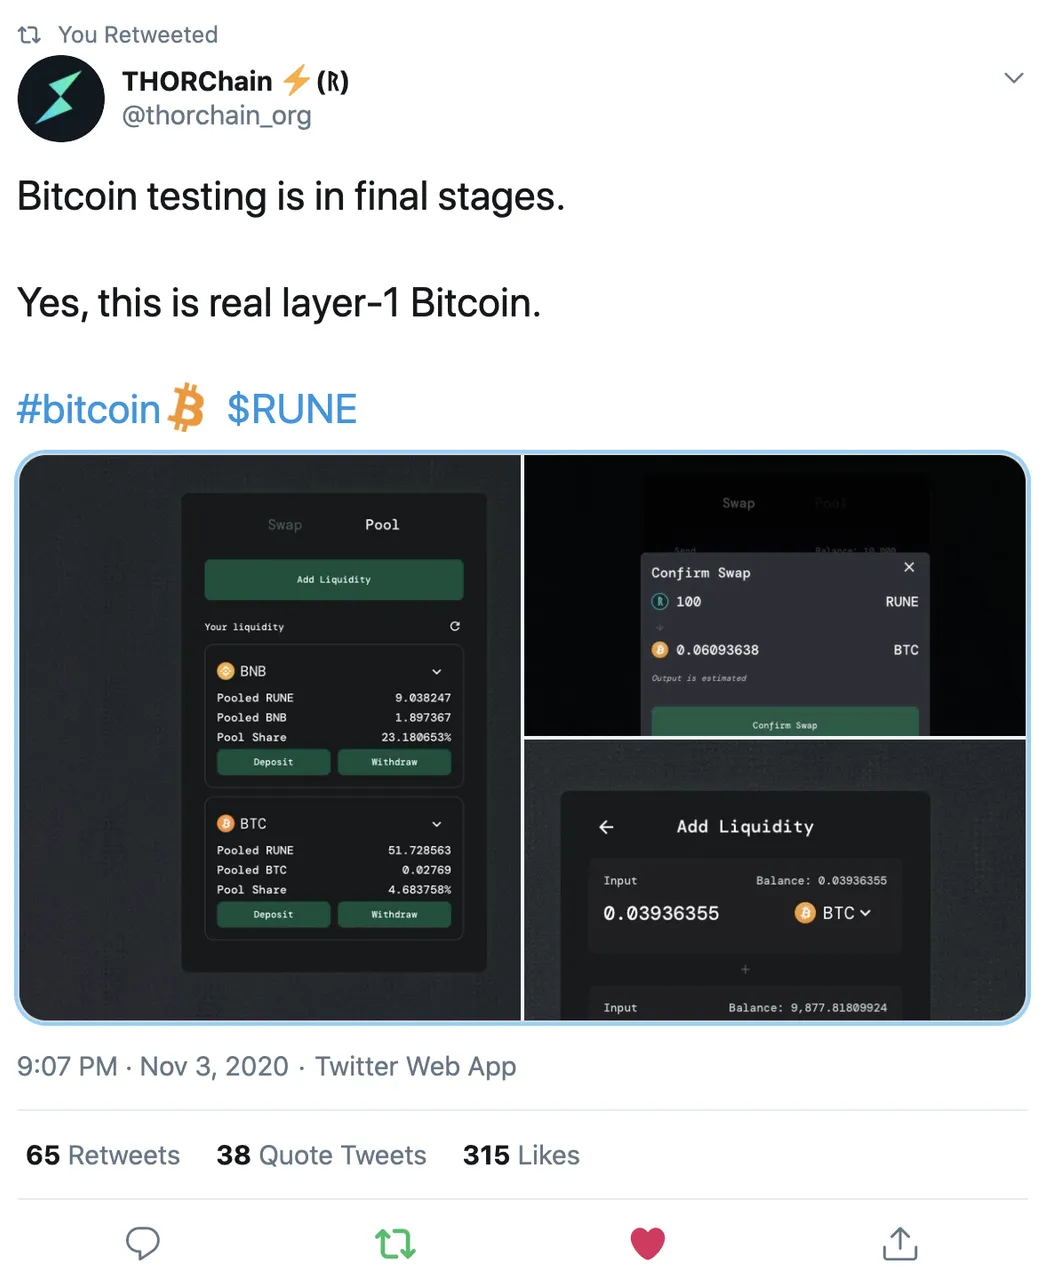
Task: Open the tweet options chevron menu
Action: [1014, 78]
